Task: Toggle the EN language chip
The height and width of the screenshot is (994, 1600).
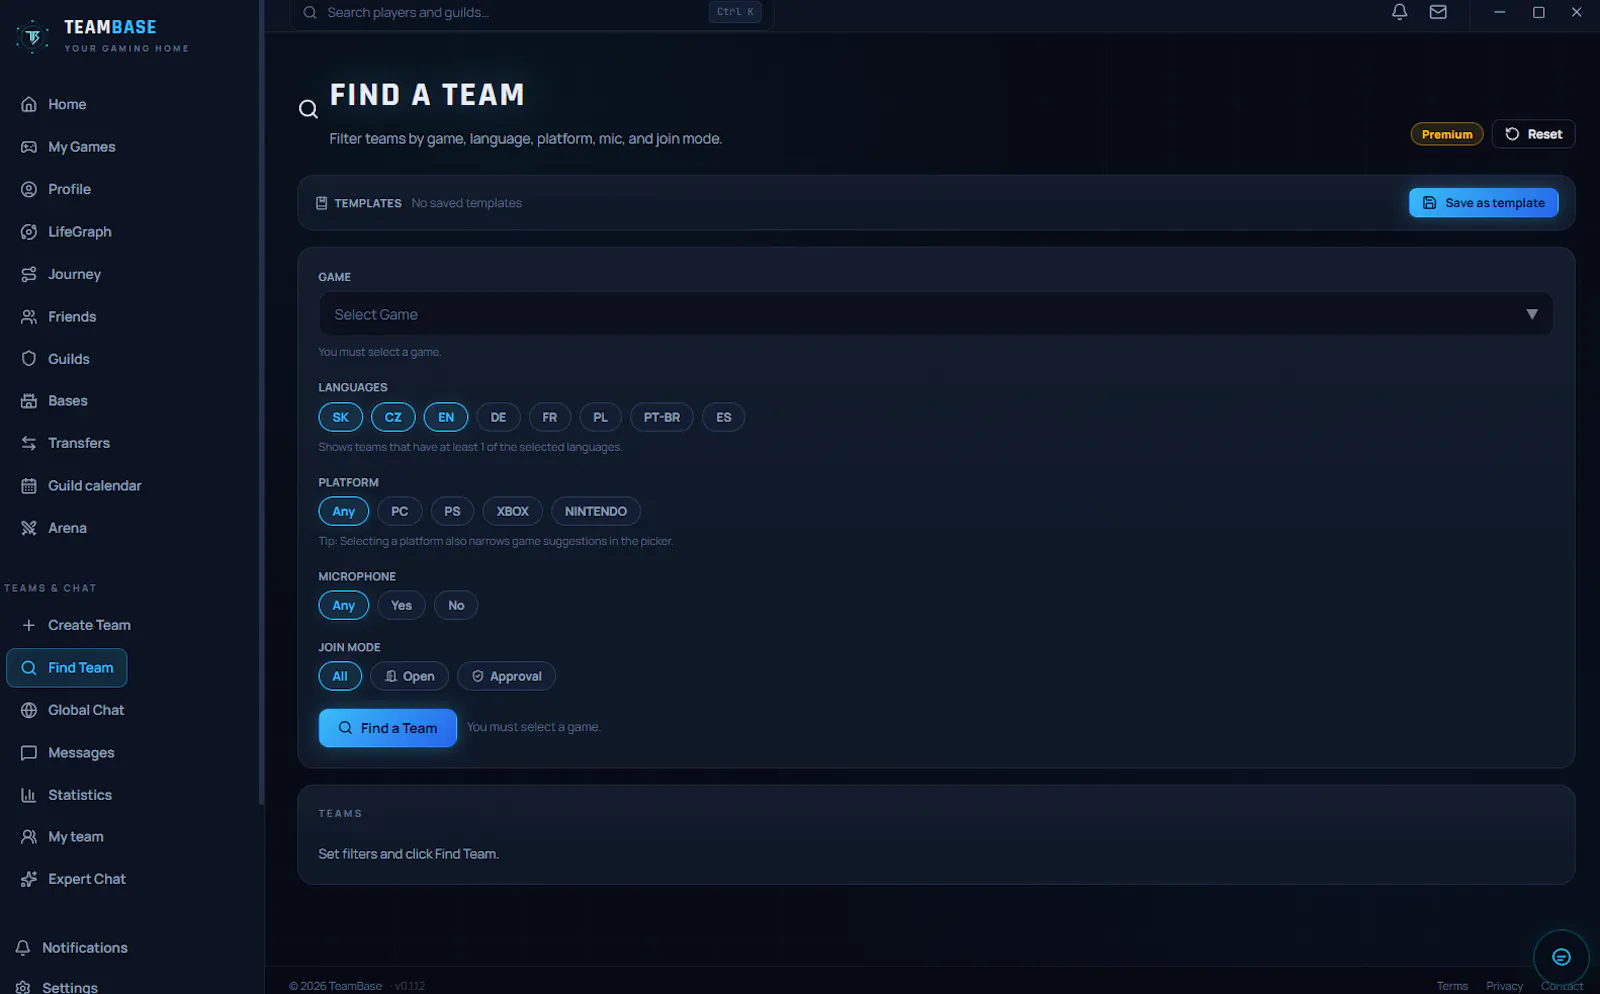Action: pyautogui.click(x=446, y=417)
